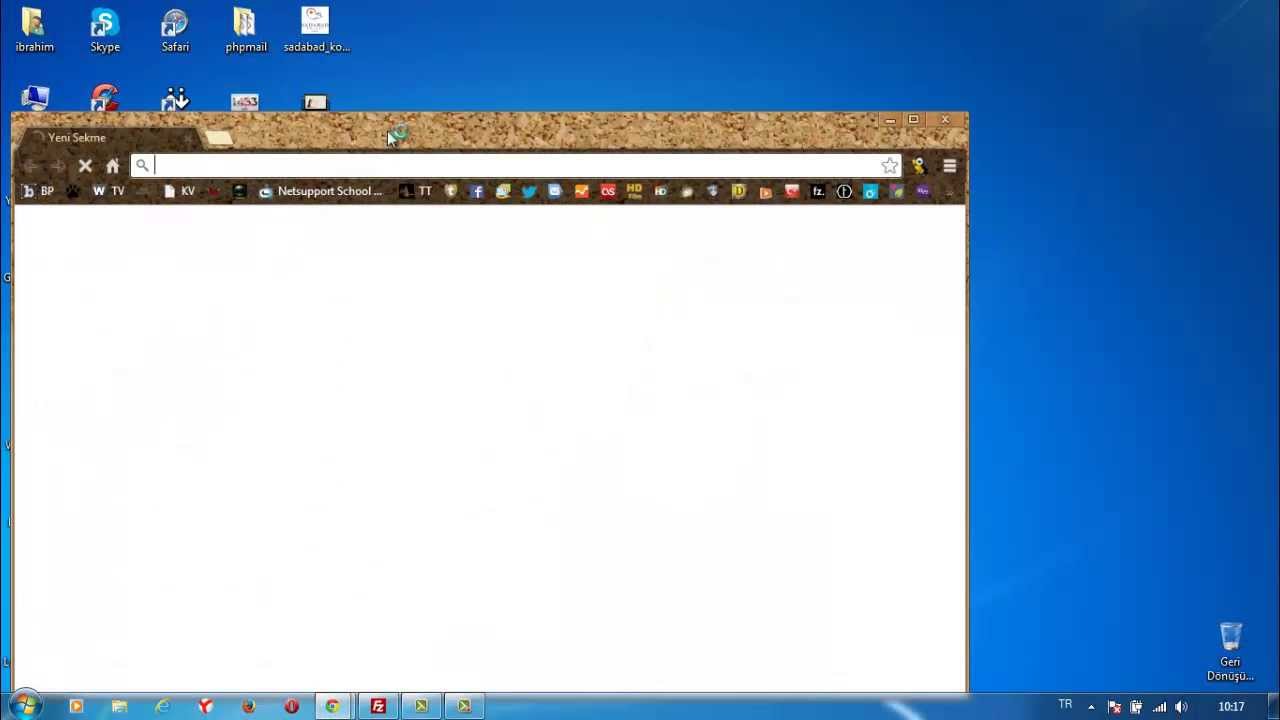Open the Twitter bird bookmark

[x=529, y=191]
